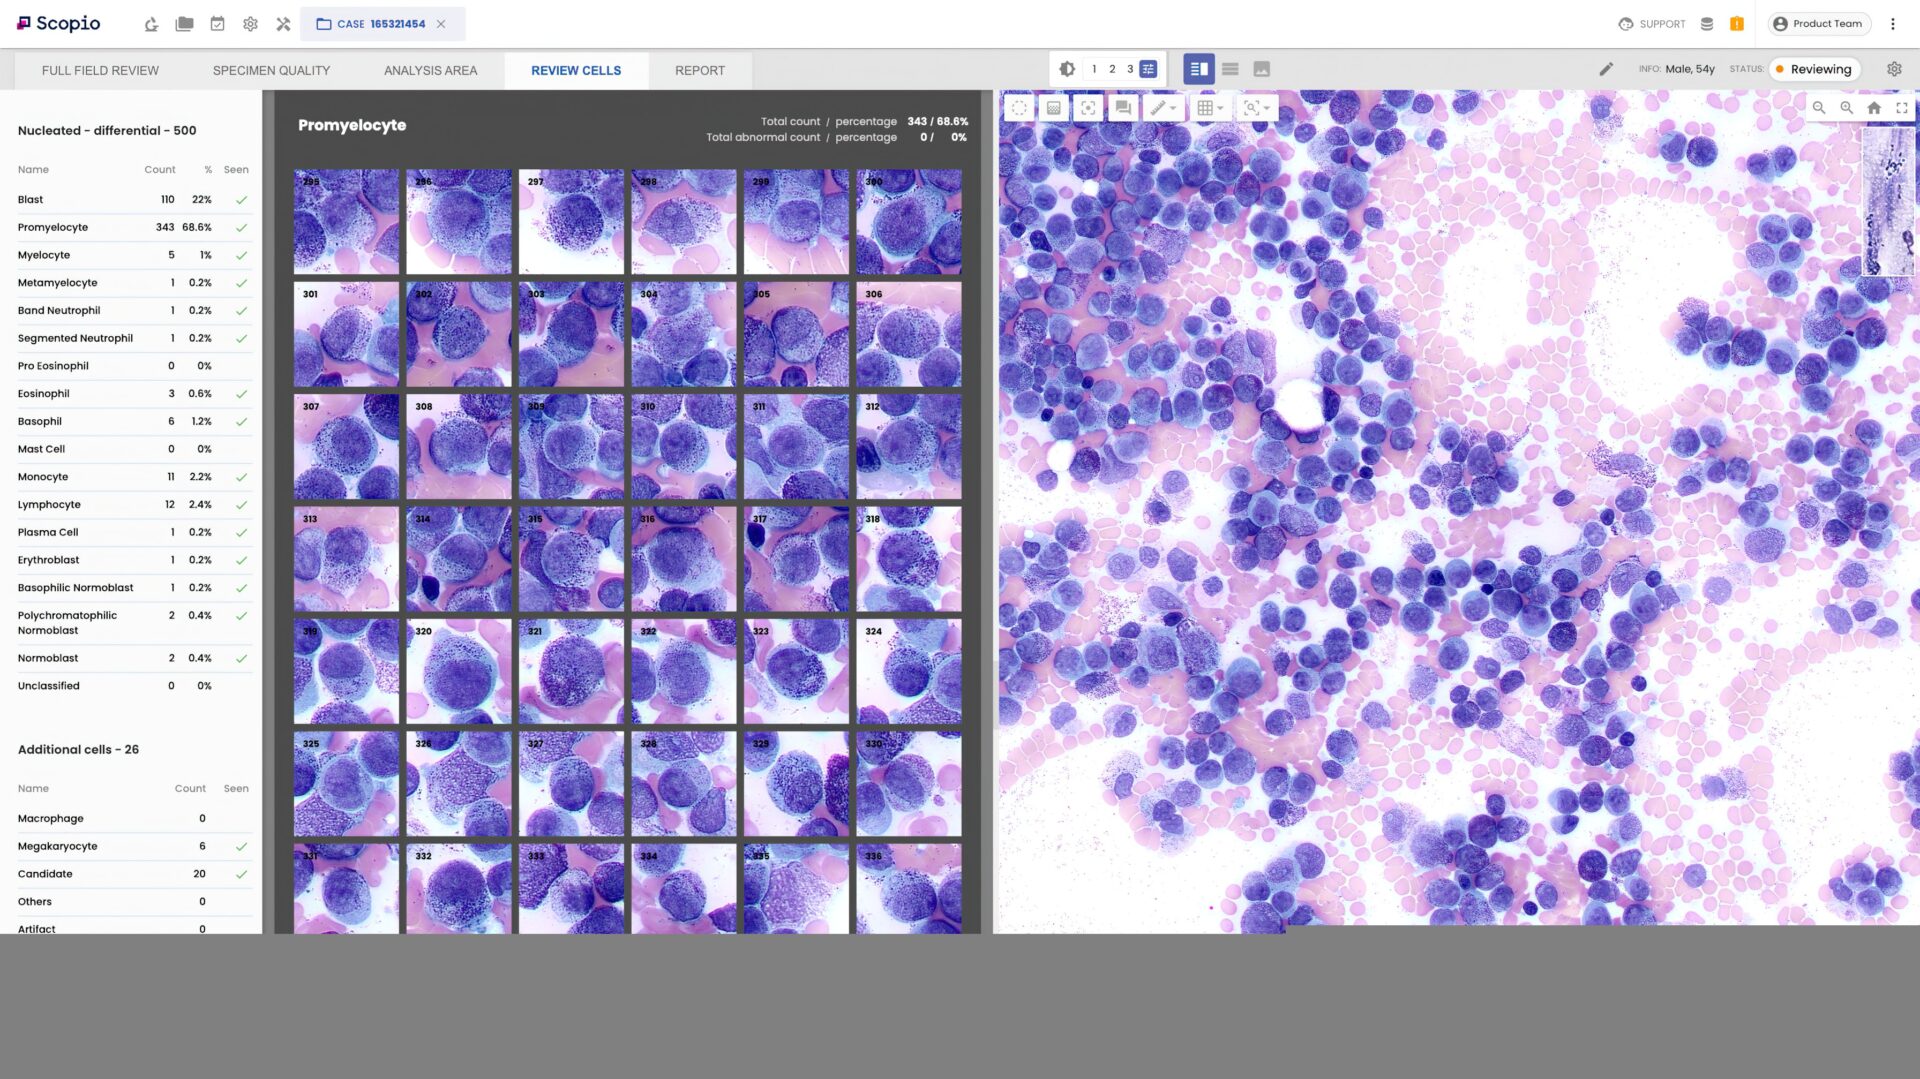Select the list-only layout view
The width and height of the screenshot is (1920, 1079).
pyautogui.click(x=1230, y=69)
